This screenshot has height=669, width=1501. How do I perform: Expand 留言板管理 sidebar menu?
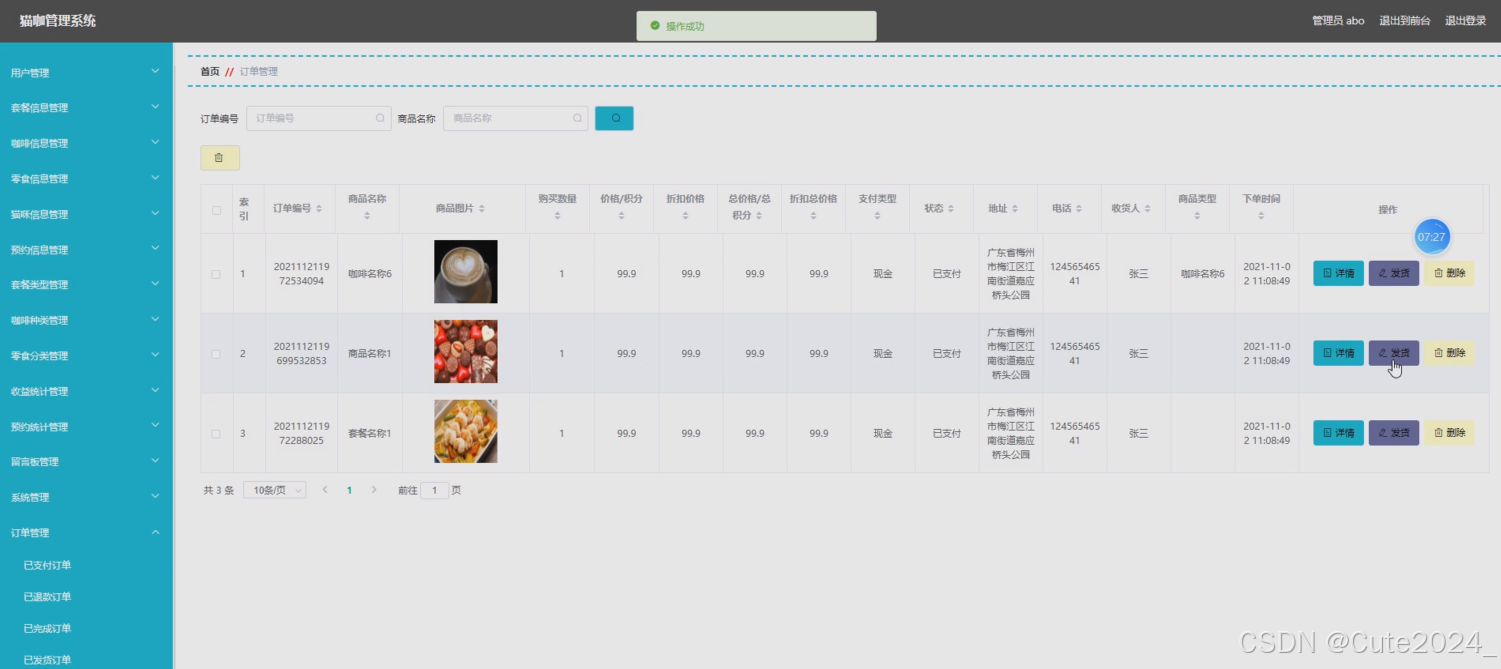click(x=86, y=462)
